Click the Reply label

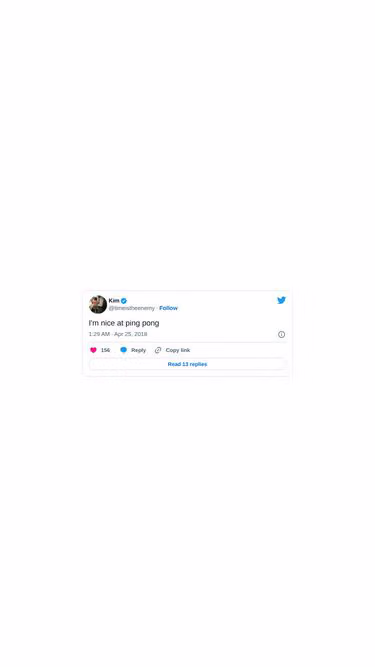pos(138,350)
